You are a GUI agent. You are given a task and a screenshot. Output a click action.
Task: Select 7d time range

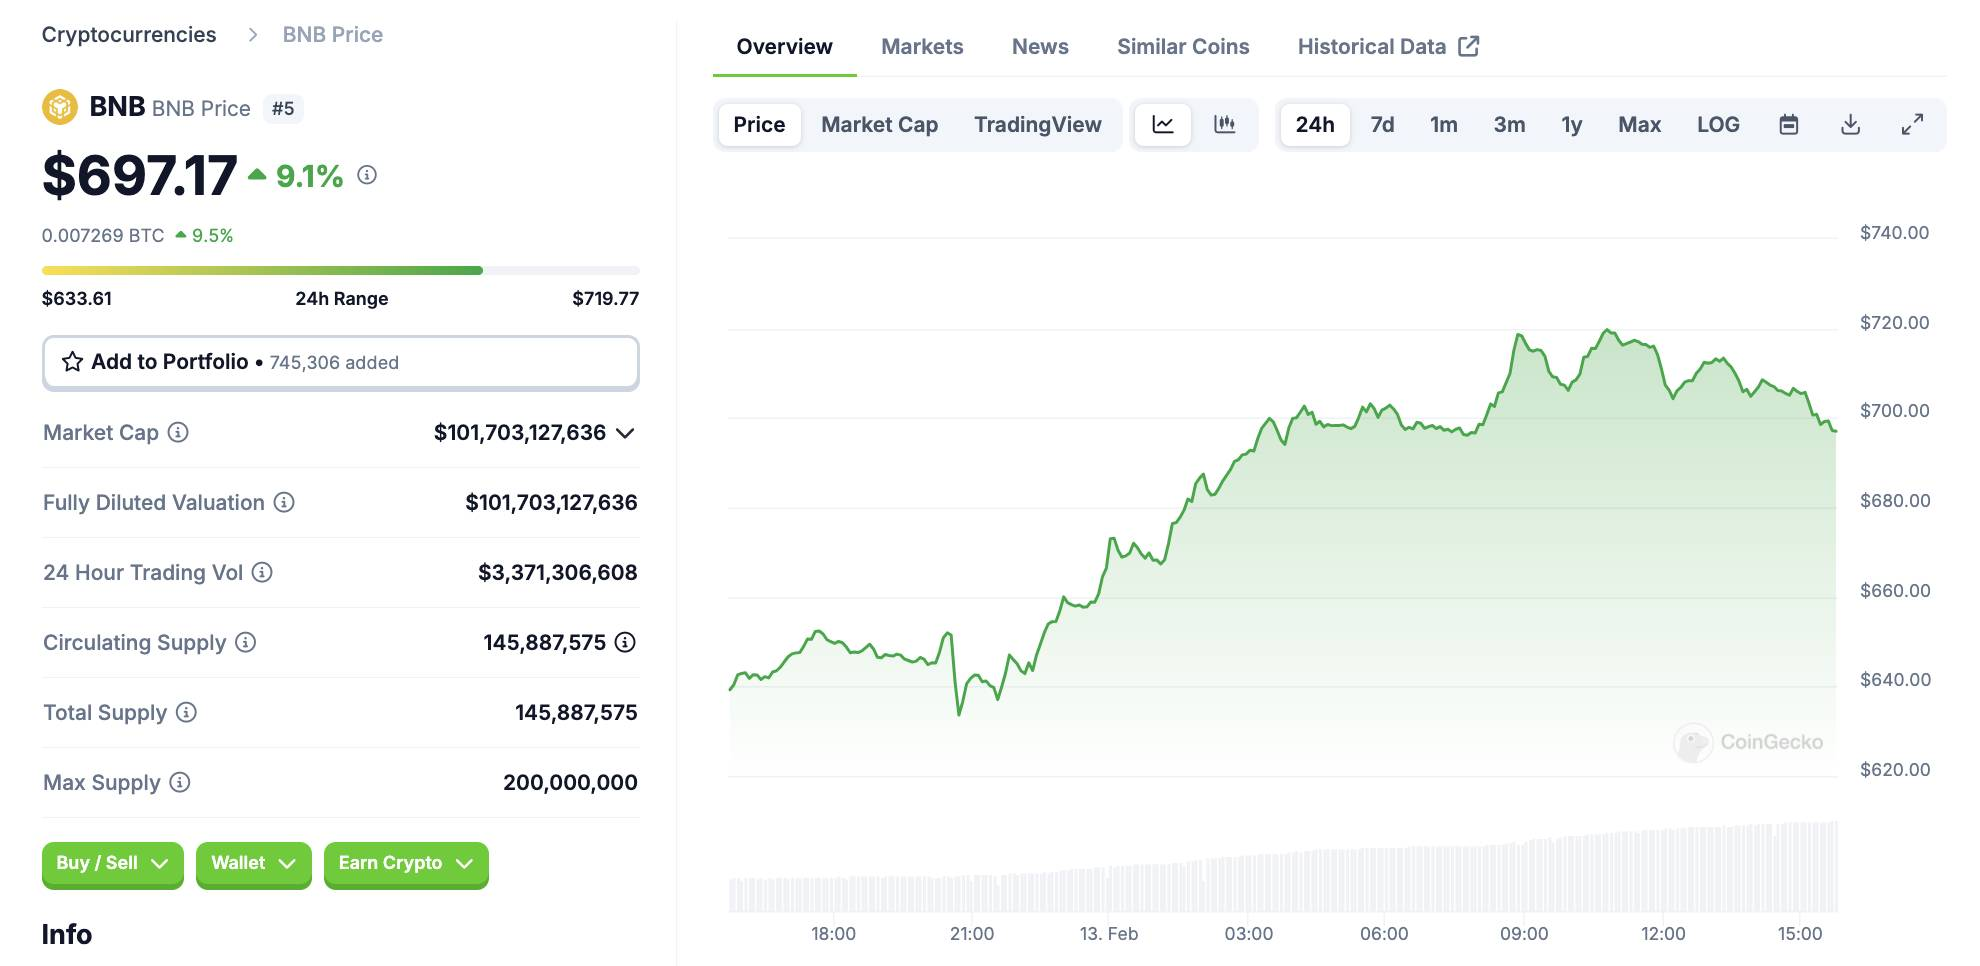point(1381,125)
